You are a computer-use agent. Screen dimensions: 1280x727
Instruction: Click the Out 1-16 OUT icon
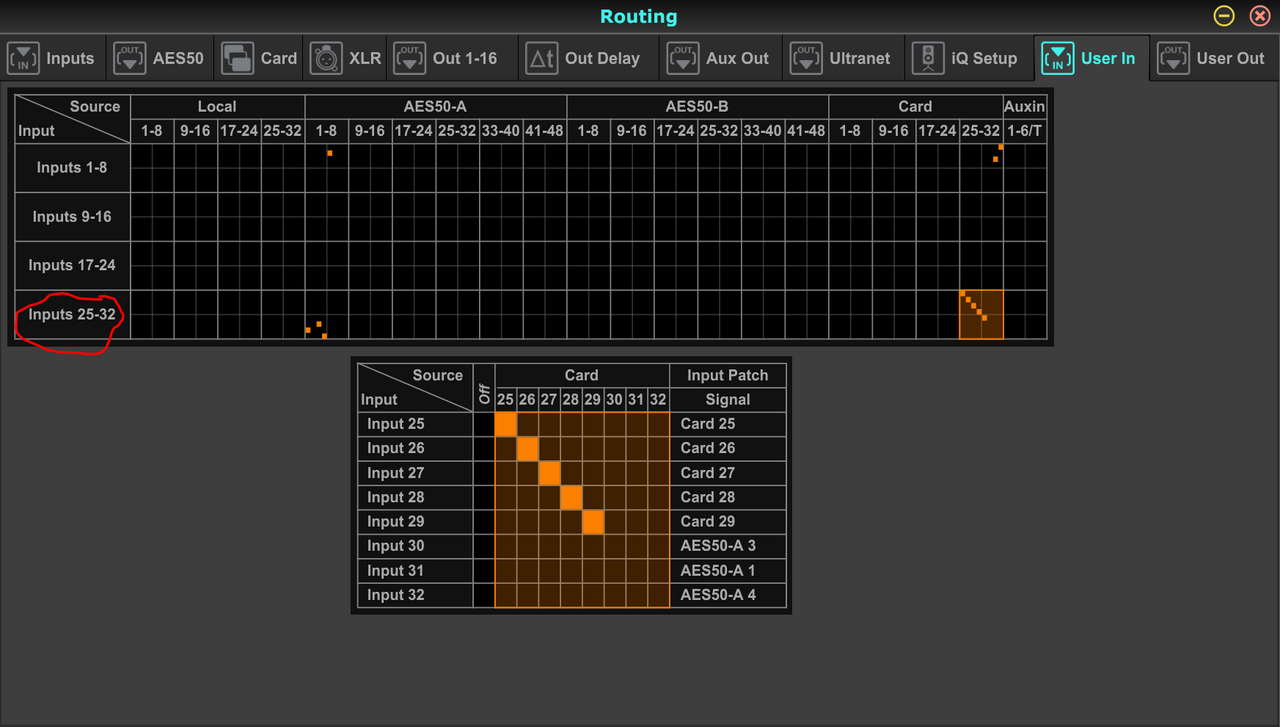[x=410, y=58]
